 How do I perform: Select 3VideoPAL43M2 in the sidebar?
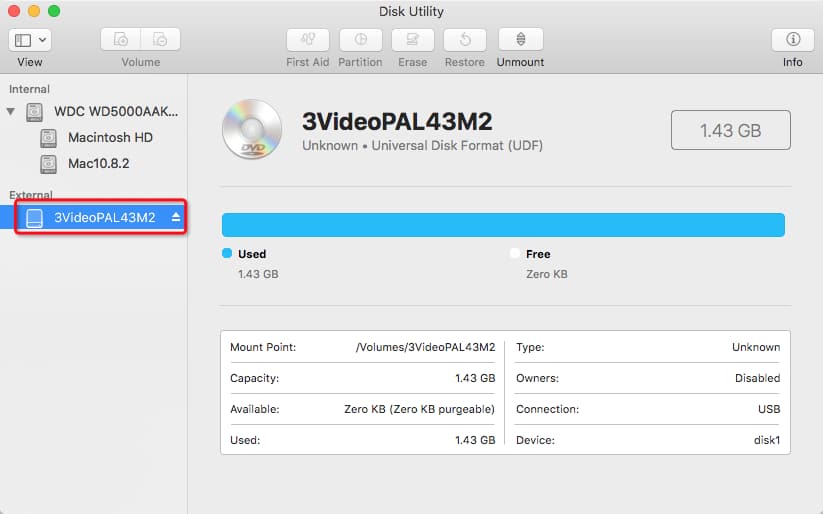click(x=104, y=217)
